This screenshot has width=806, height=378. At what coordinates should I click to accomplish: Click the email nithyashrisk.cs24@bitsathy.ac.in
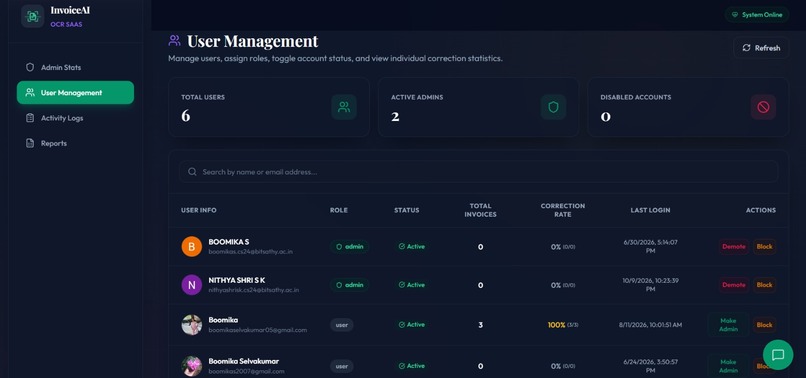(253, 290)
